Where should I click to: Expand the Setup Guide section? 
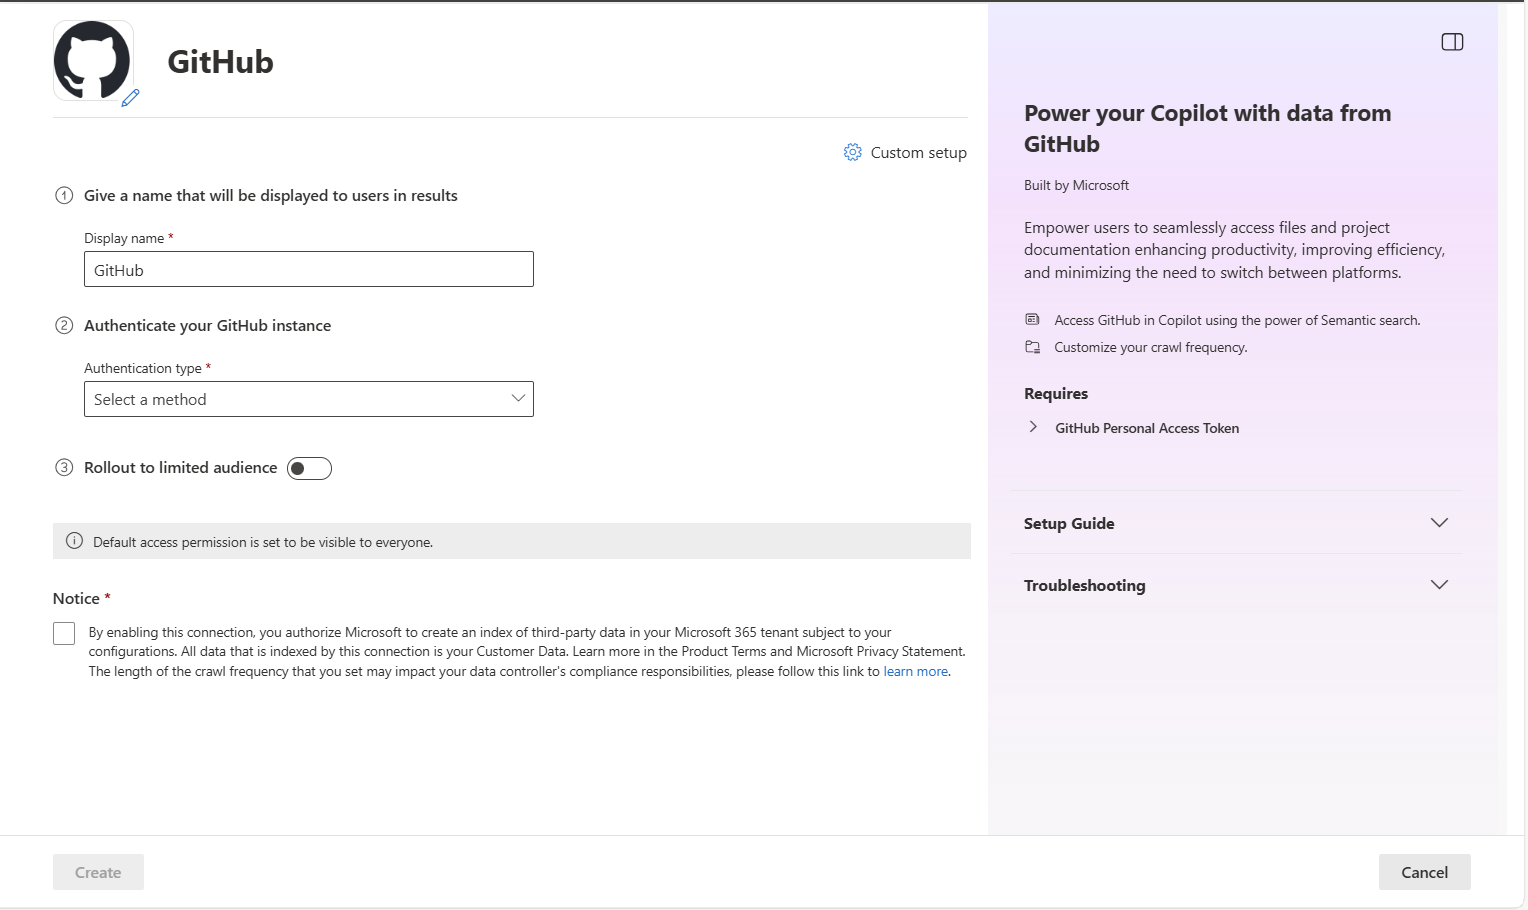(1438, 522)
